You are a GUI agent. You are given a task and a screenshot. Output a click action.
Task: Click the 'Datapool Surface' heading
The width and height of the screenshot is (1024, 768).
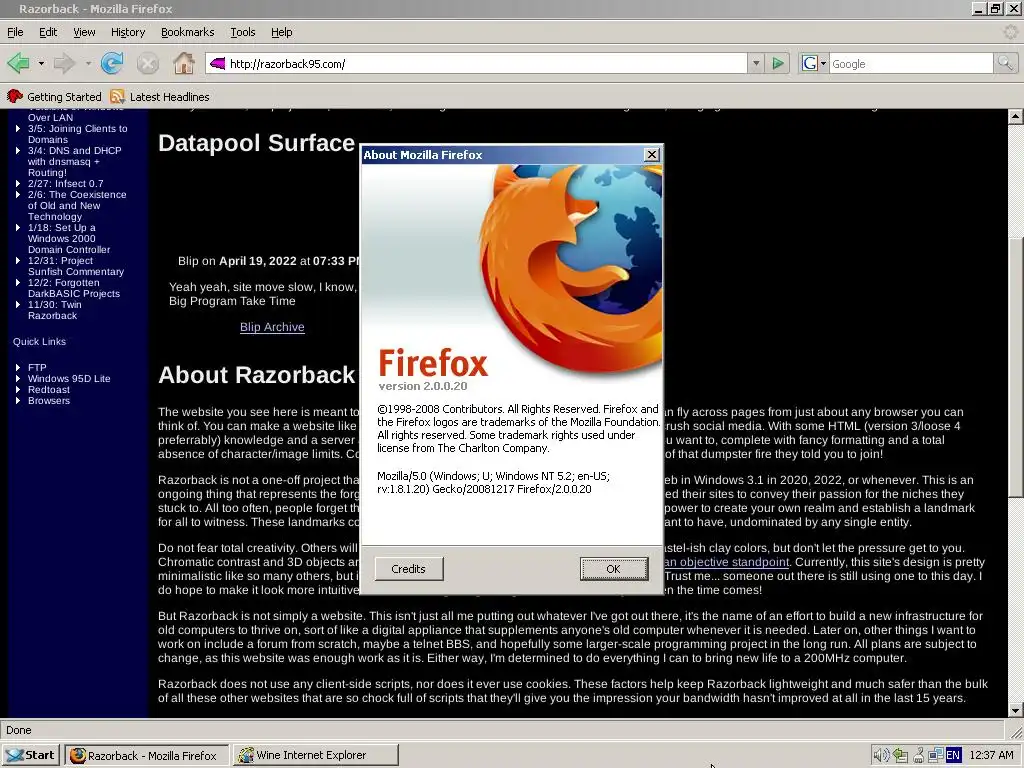point(257,143)
